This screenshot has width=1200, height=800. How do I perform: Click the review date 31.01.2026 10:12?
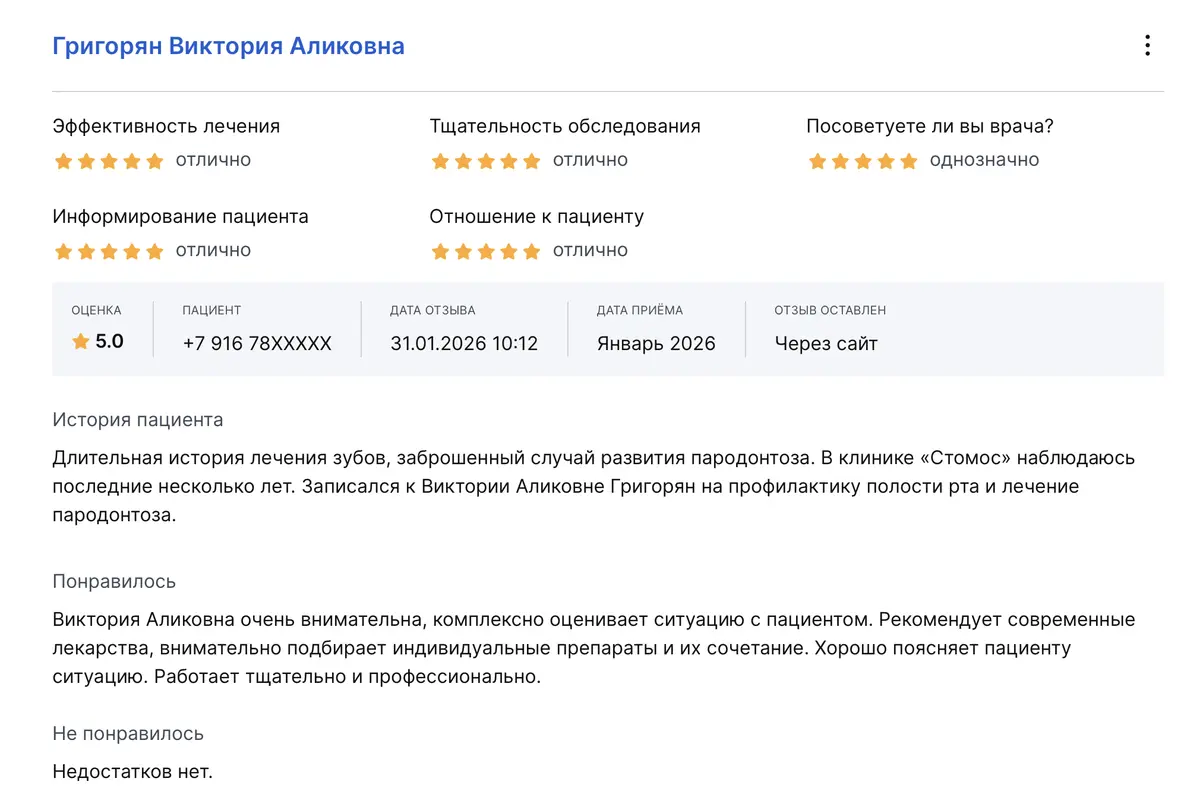[x=464, y=343]
